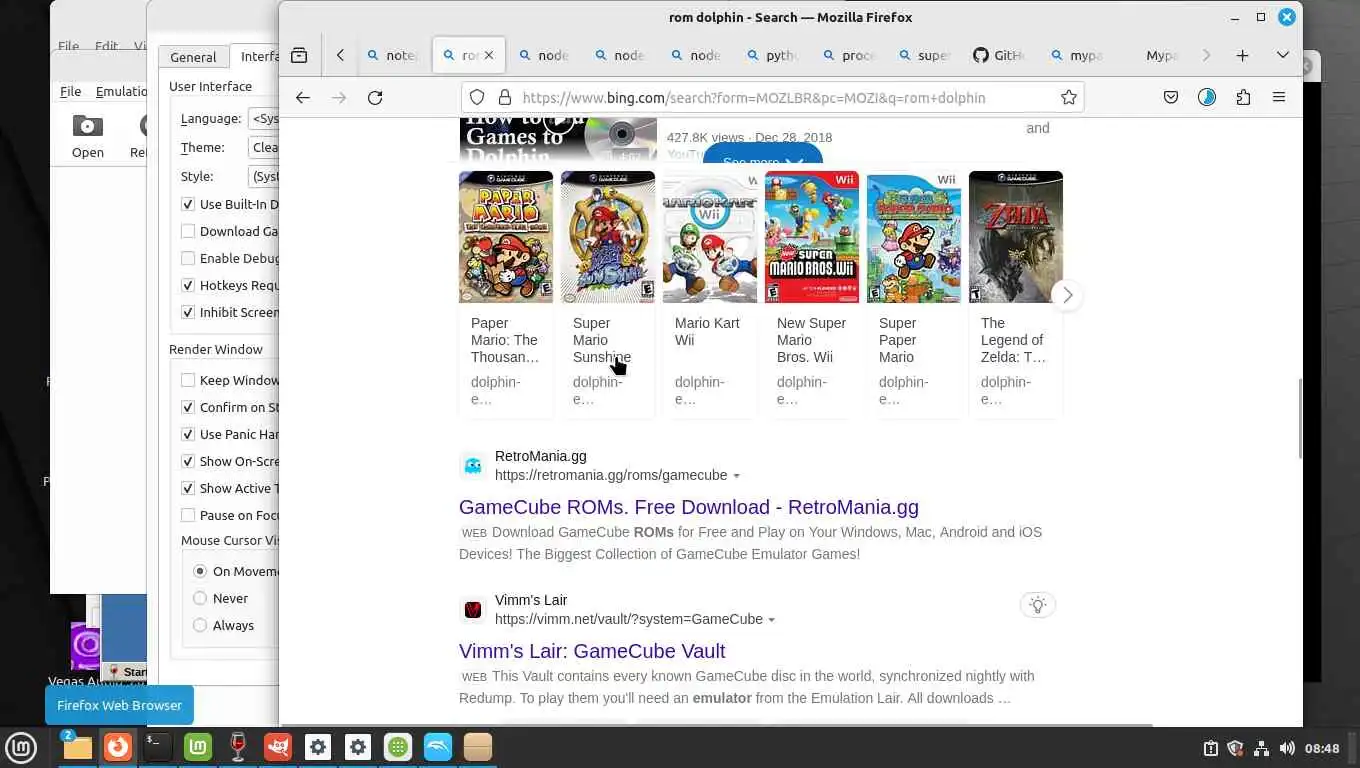This screenshot has width=1360, height=768.
Task: Click the Firefox page vertical scrollbar thumb
Action: pyautogui.click(x=1298, y=418)
